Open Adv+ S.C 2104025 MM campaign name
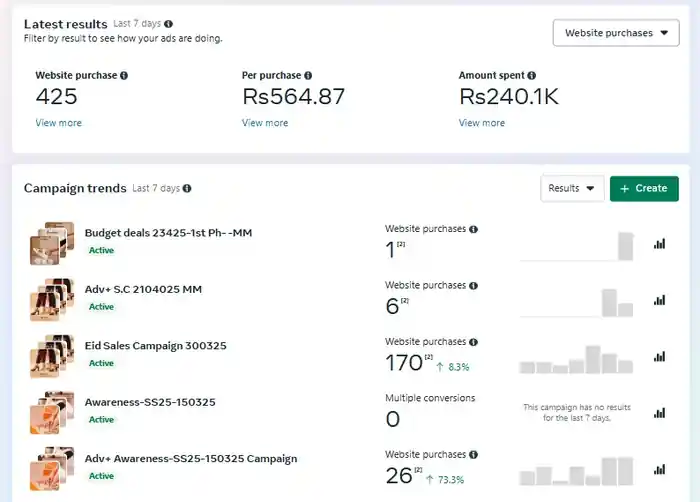 (x=143, y=289)
